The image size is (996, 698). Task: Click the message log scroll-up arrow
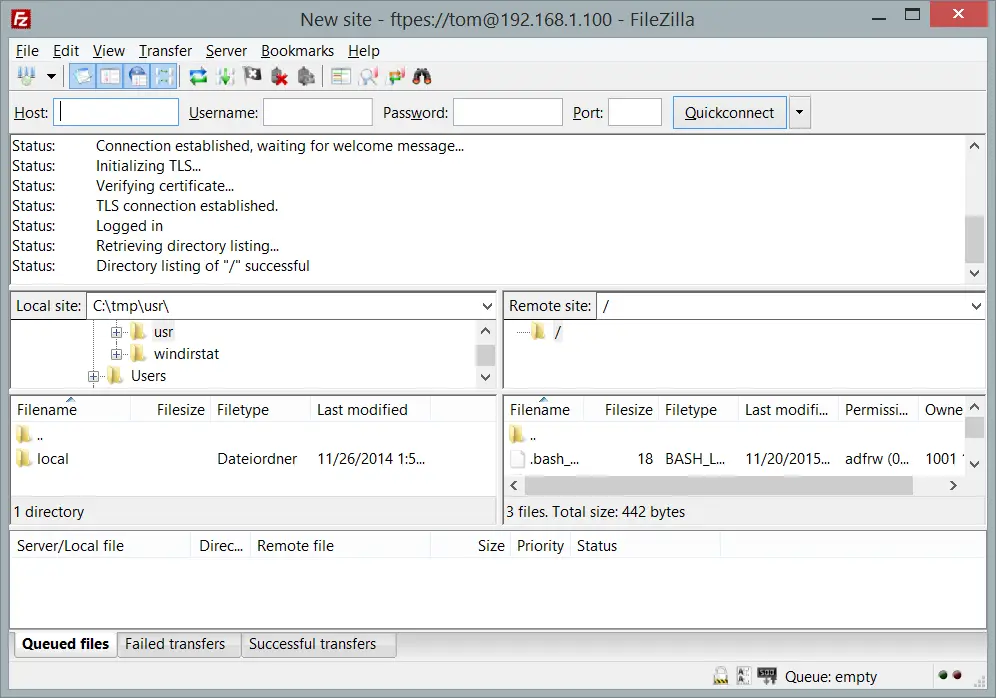point(974,145)
